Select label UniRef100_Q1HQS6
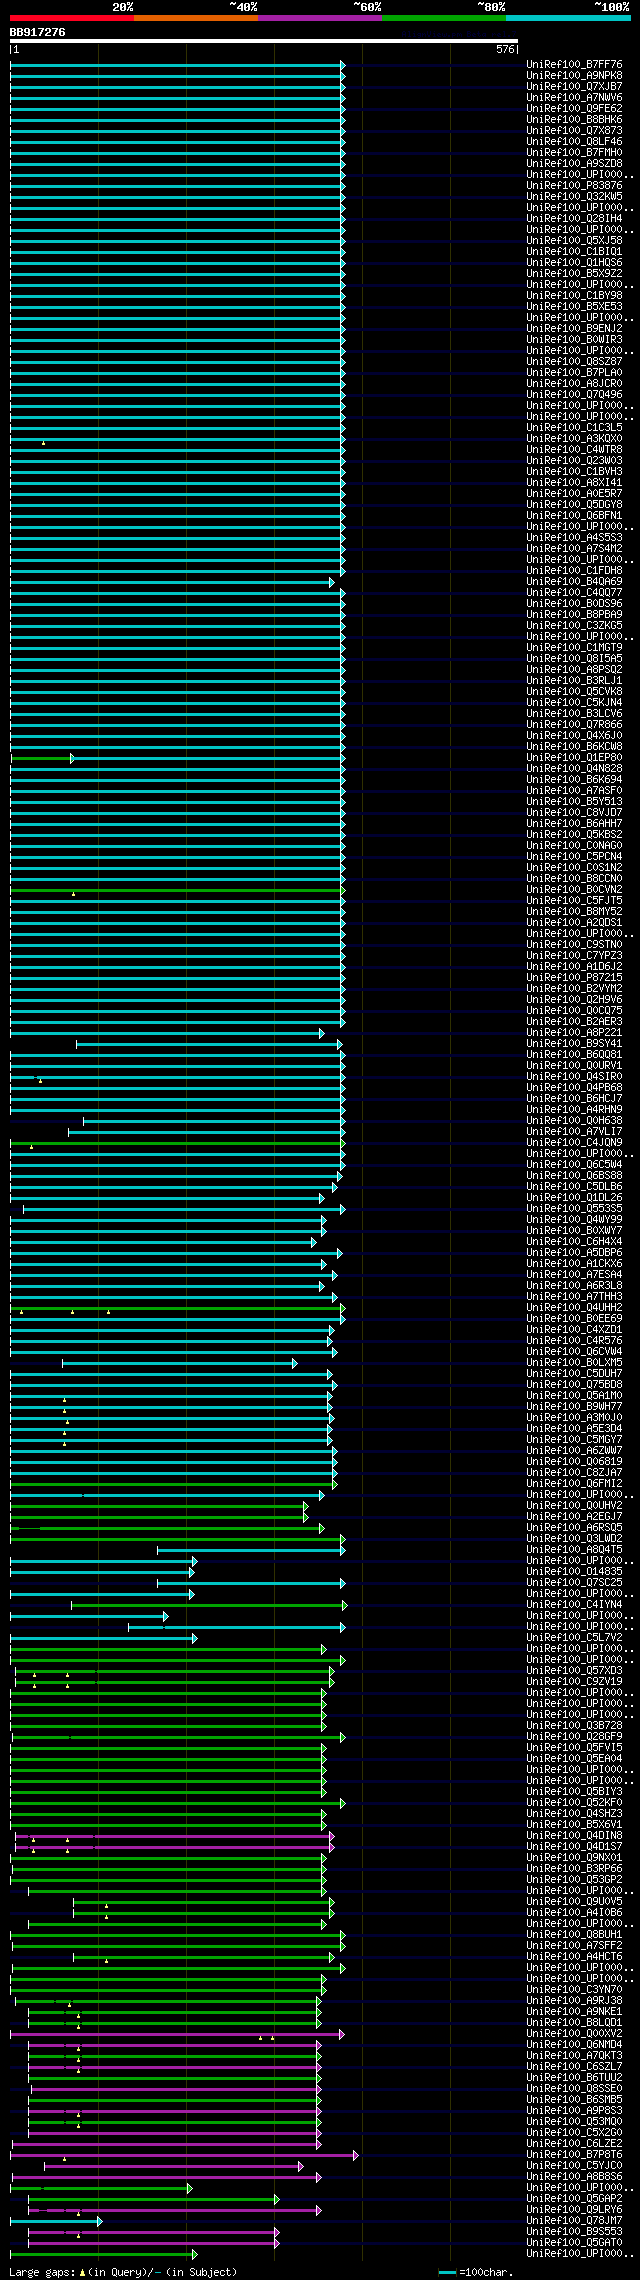The width and height of the screenshot is (640, 2280). [574, 262]
